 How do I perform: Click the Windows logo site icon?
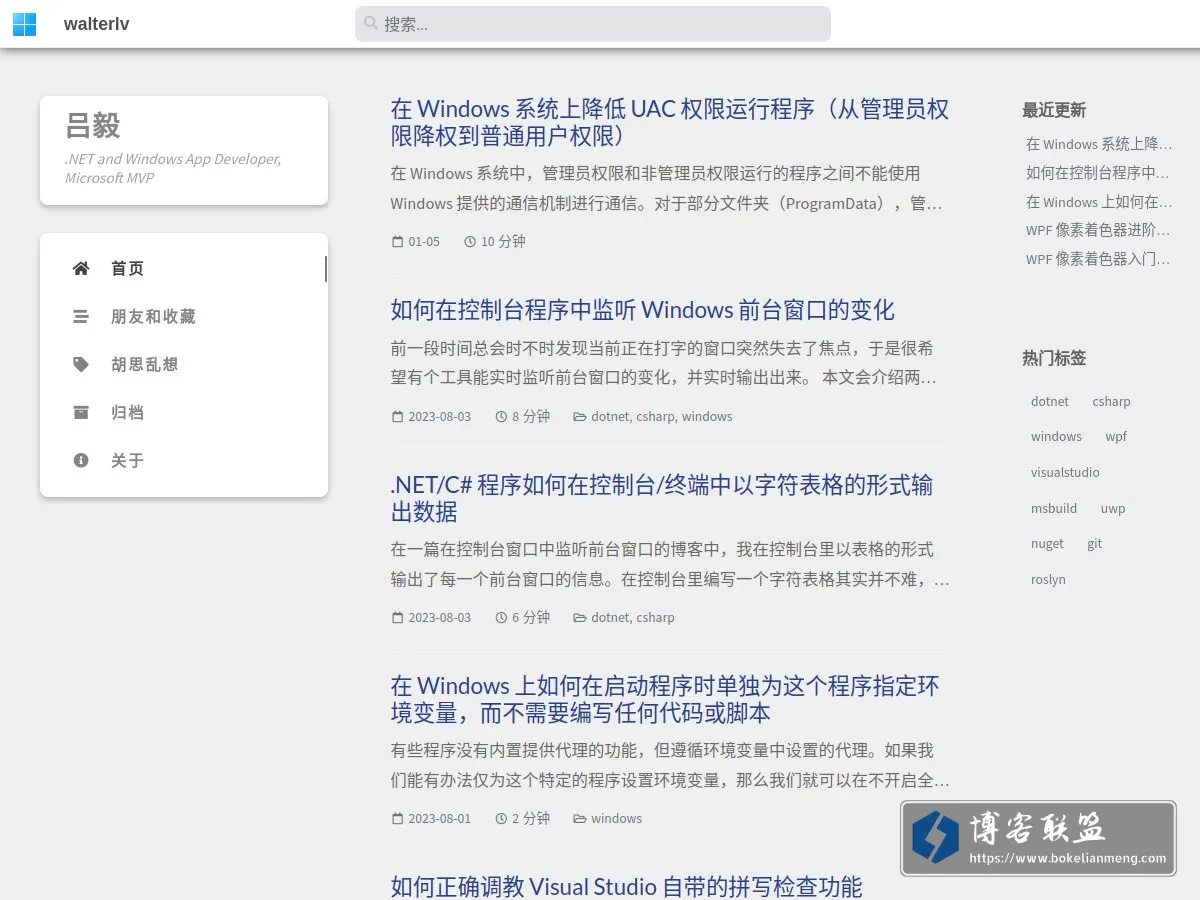tap(24, 24)
